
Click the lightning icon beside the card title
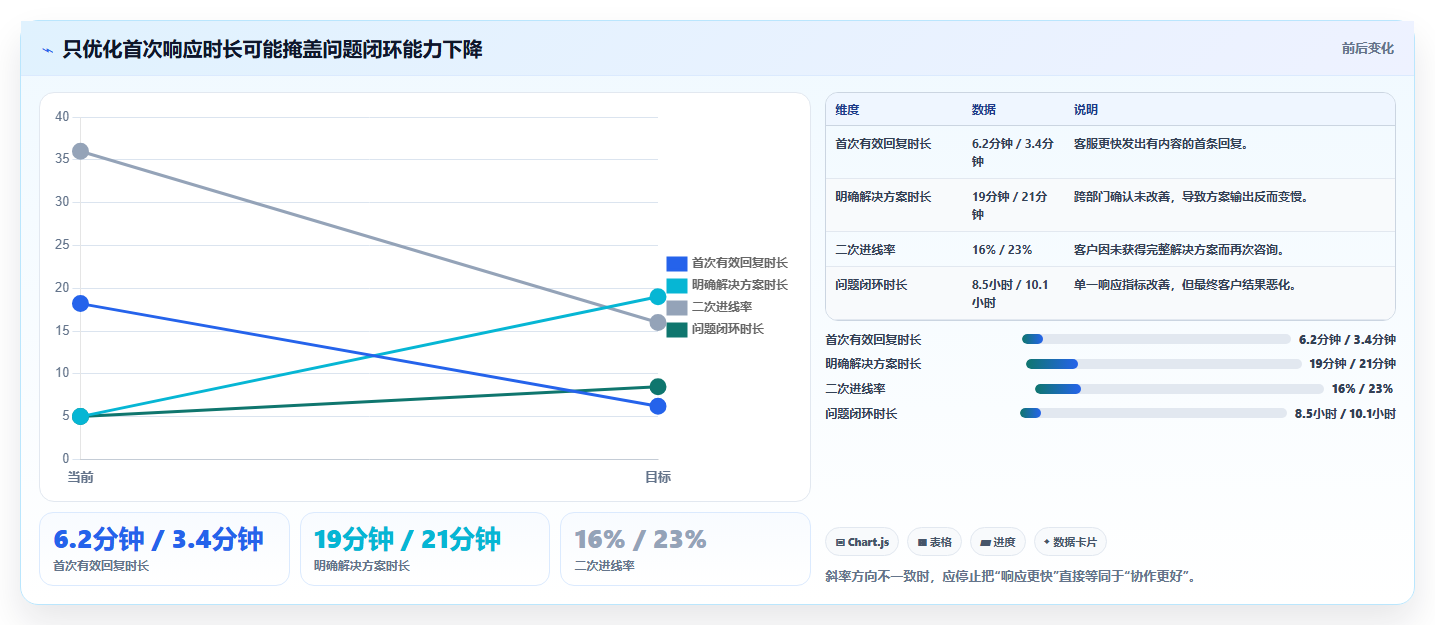click(x=48, y=50)
